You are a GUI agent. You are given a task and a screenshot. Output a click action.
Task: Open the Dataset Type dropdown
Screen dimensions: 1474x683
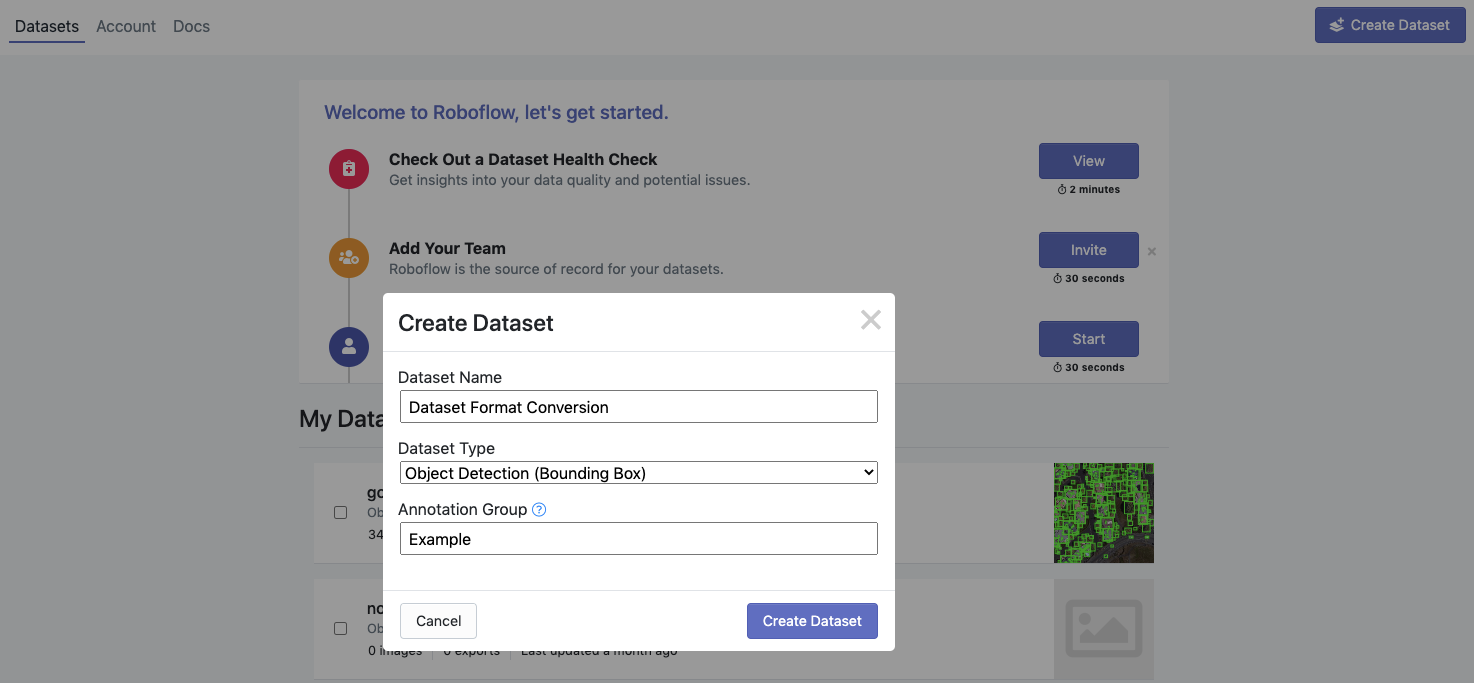tap(638, 473)
